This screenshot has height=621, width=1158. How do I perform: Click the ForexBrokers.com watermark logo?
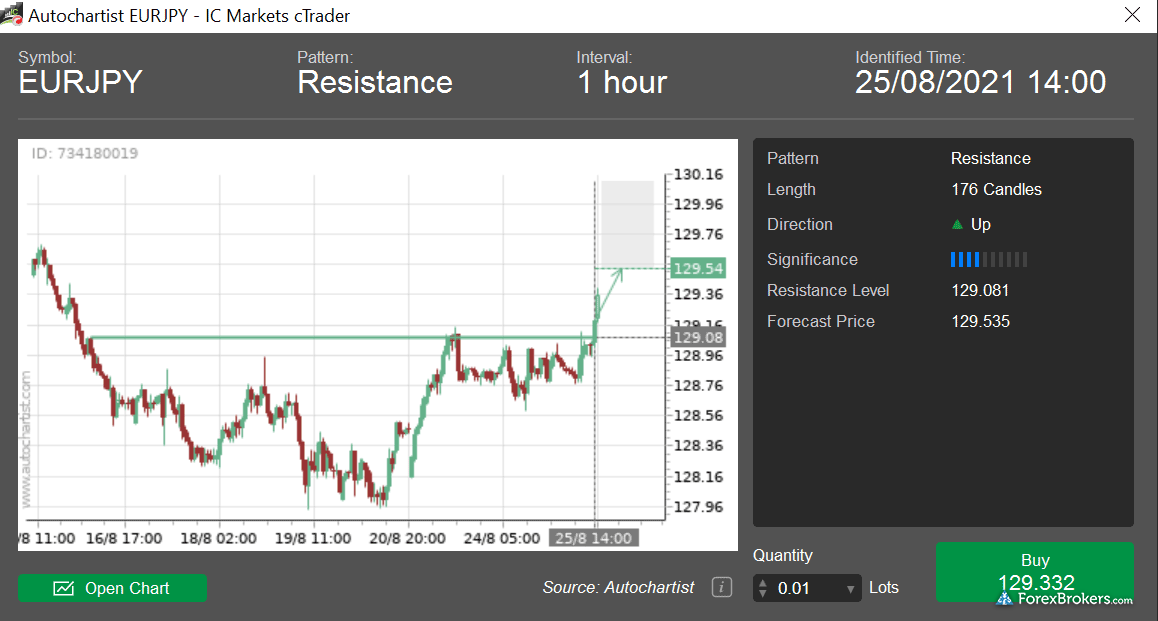[1064, 599]
